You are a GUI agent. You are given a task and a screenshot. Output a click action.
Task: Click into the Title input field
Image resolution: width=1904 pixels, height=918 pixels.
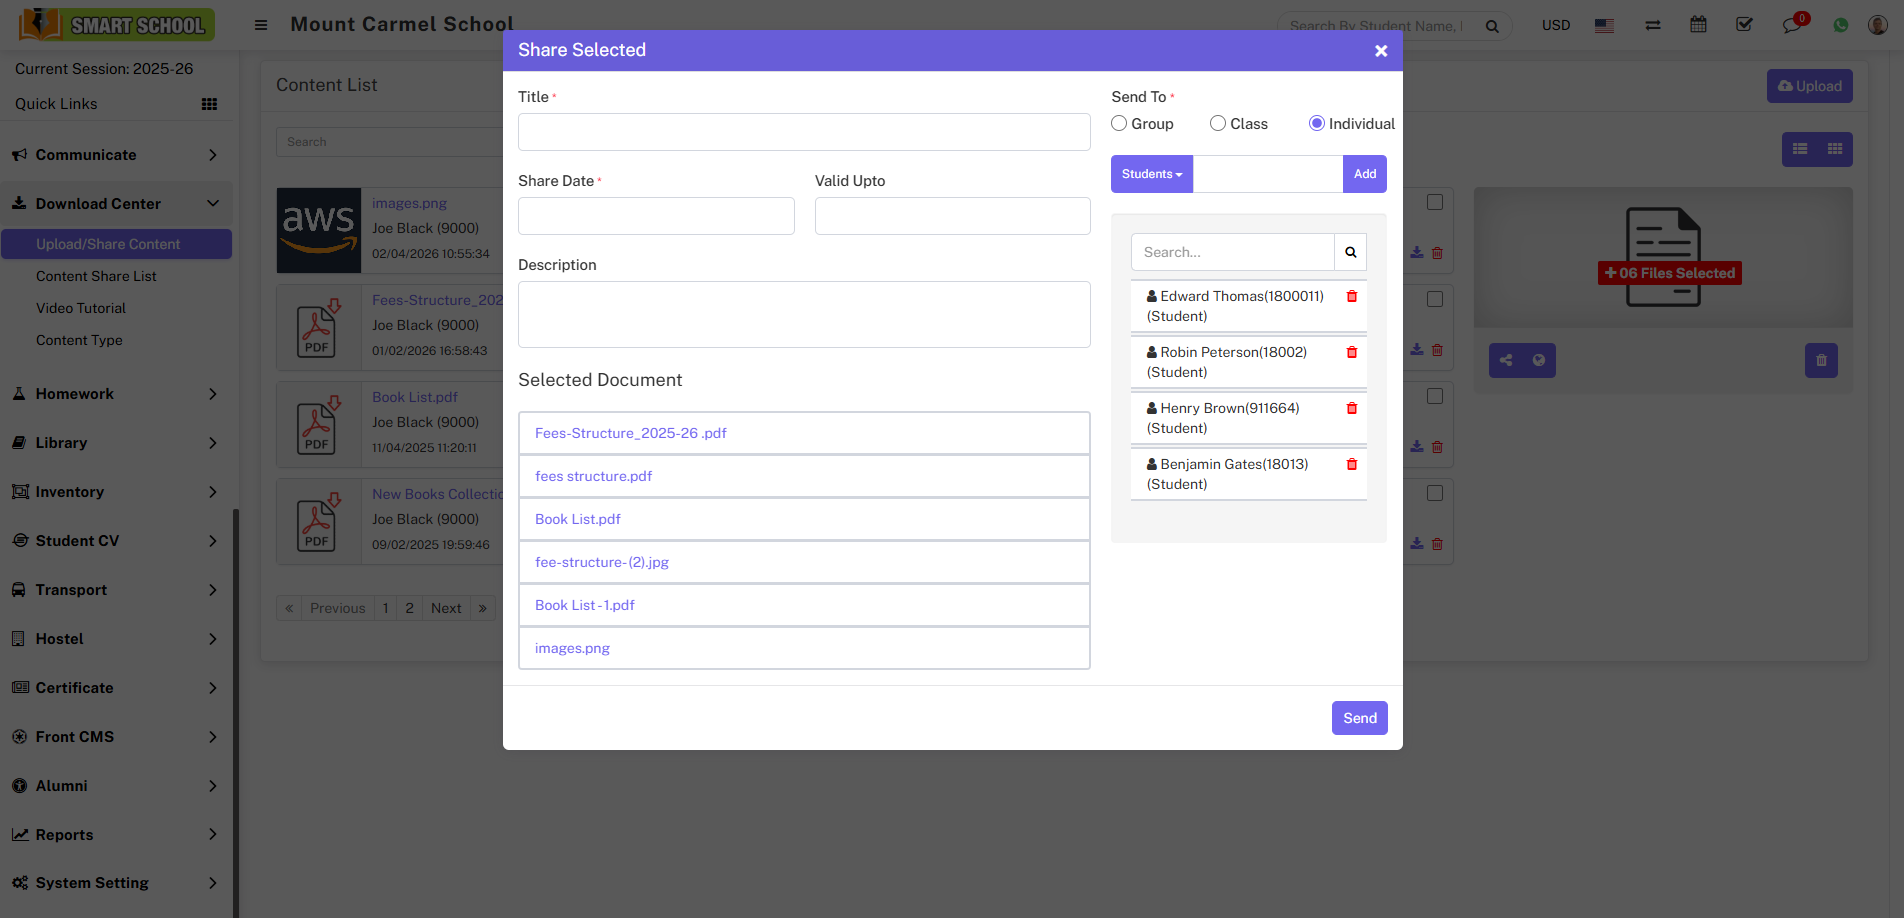(x=803, y=132)
